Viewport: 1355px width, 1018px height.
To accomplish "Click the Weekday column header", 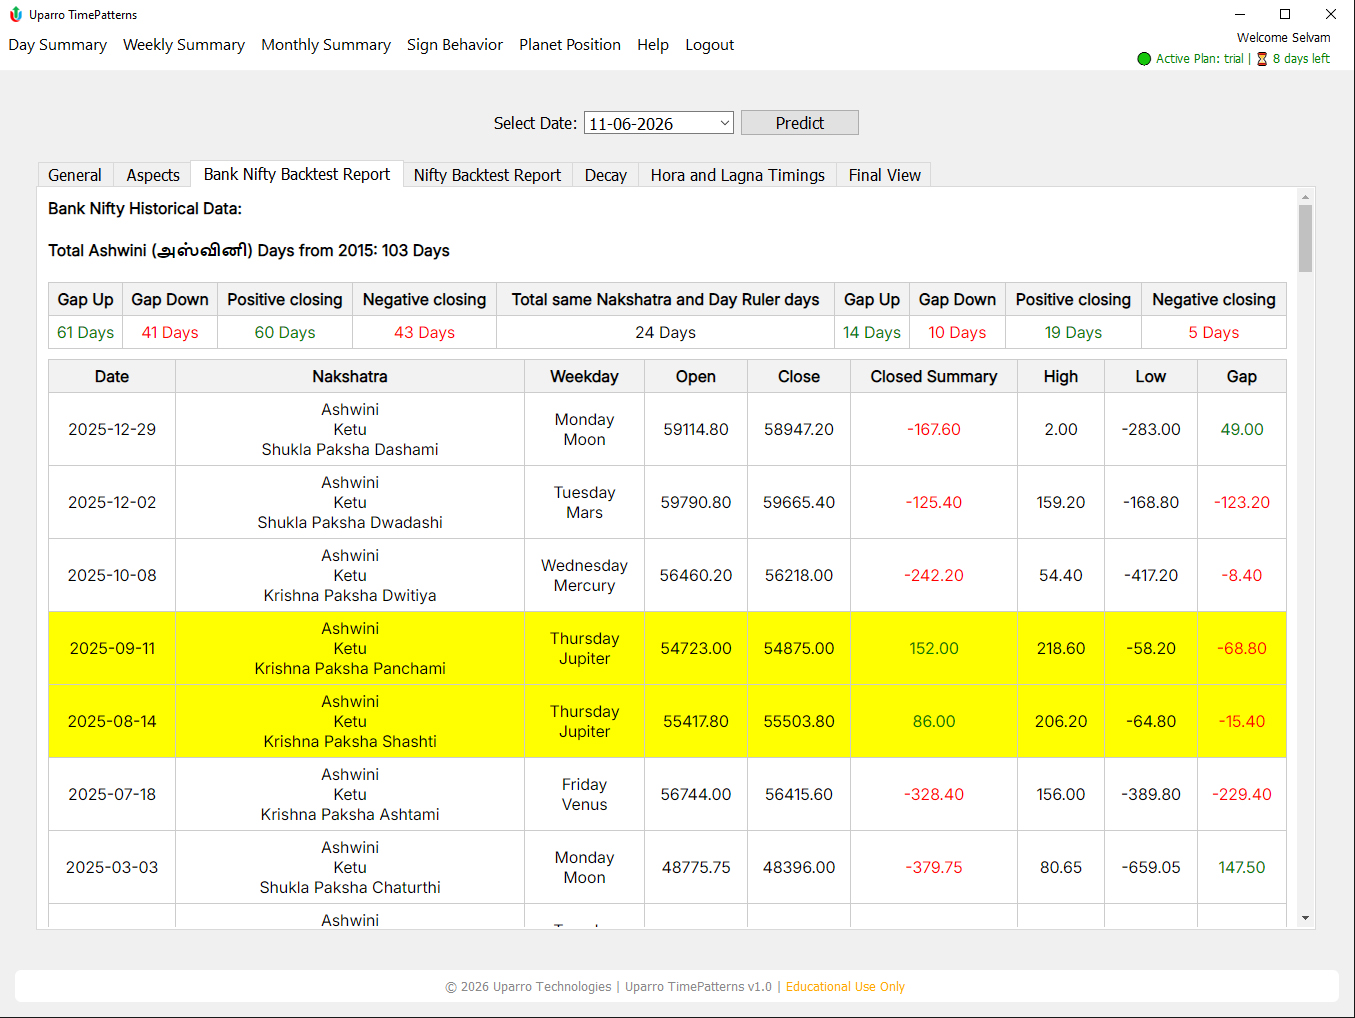I will coord(585,377).
